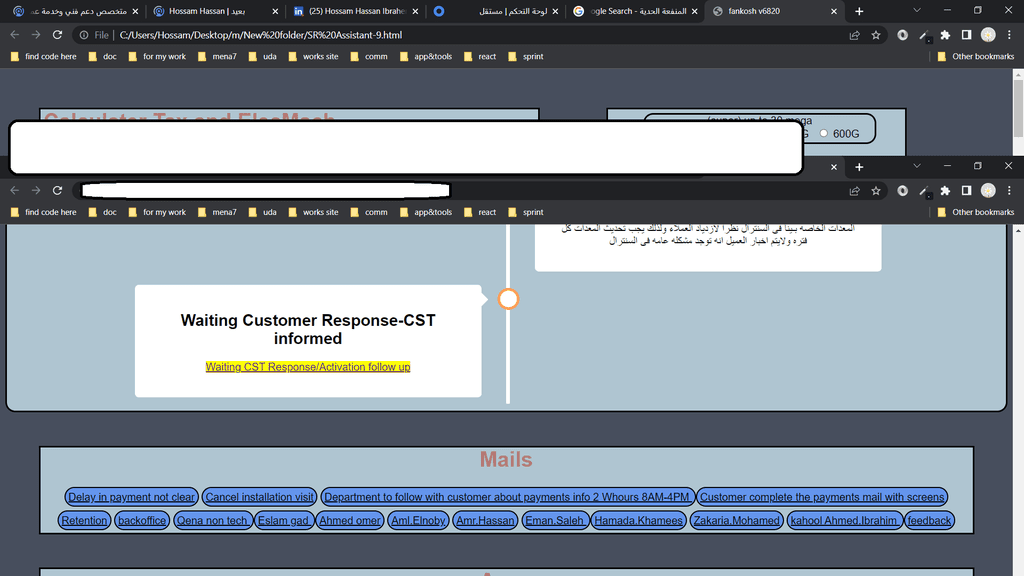Click the 'kahool Ahmed.Ibrahim' mail button

click(x=844, y=520)
